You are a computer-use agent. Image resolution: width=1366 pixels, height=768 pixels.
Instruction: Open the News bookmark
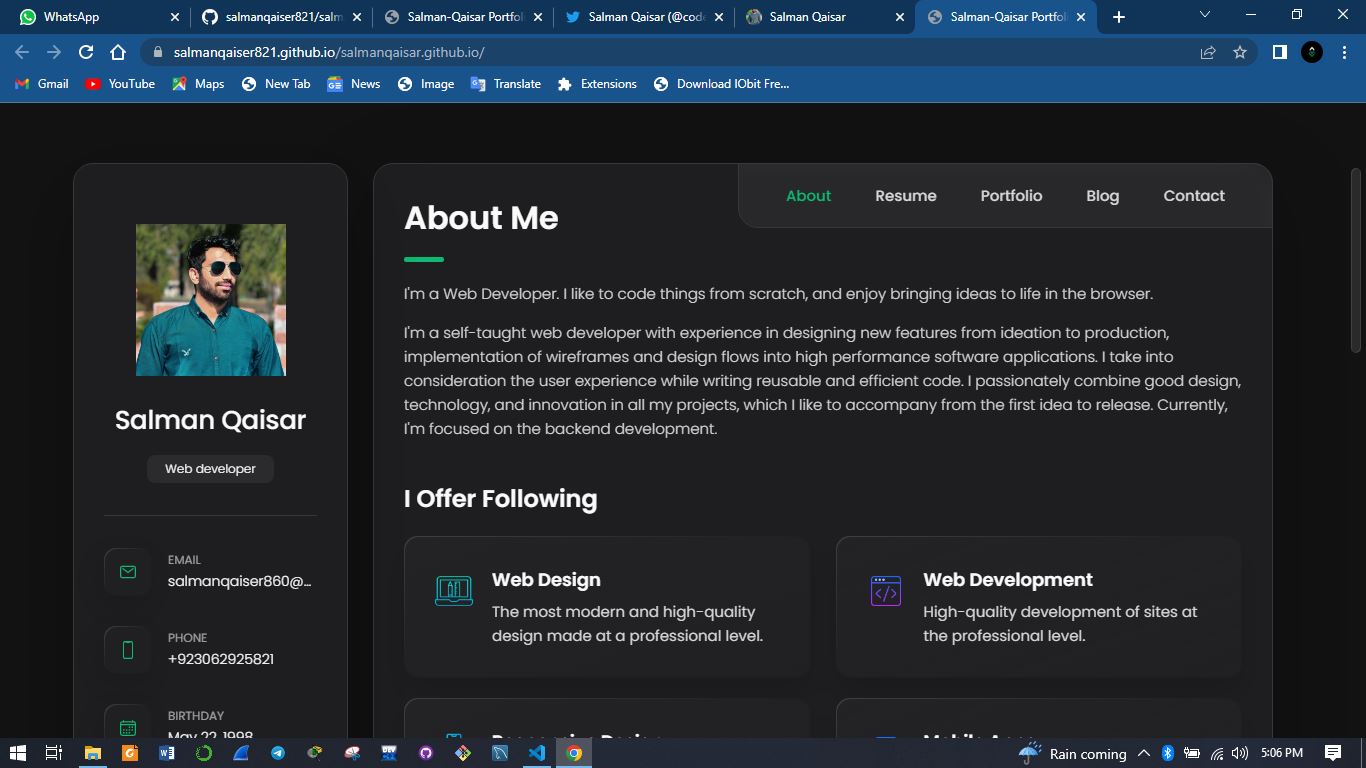click(x=354, y=84)
